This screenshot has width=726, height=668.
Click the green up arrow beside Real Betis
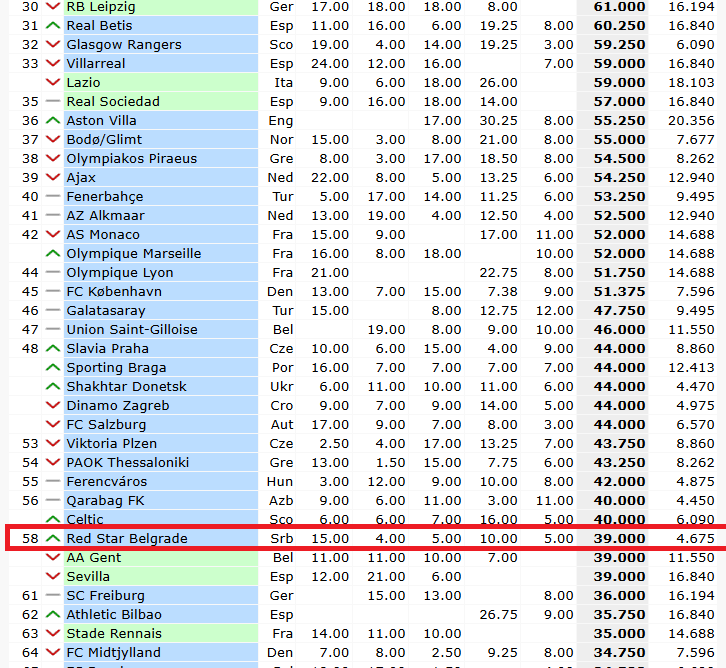[x=53, y=26]
